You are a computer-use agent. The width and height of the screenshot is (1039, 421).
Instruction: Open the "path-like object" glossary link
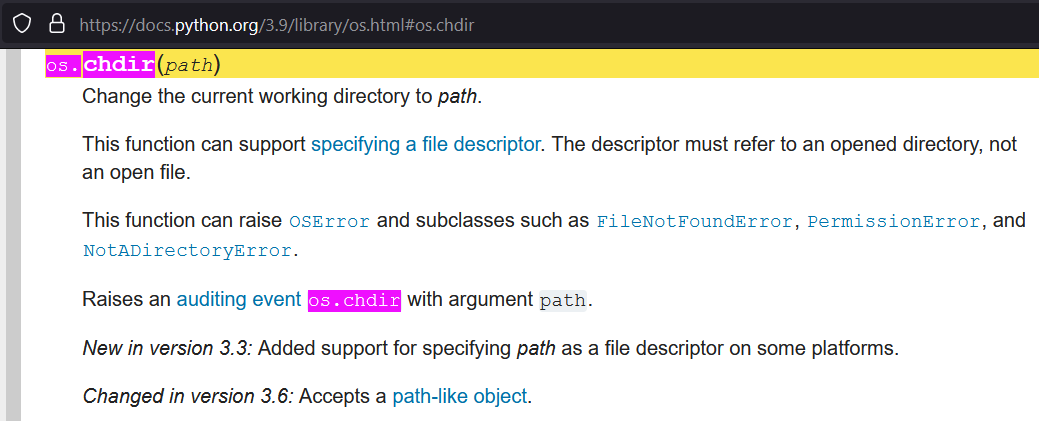[459, 396]
